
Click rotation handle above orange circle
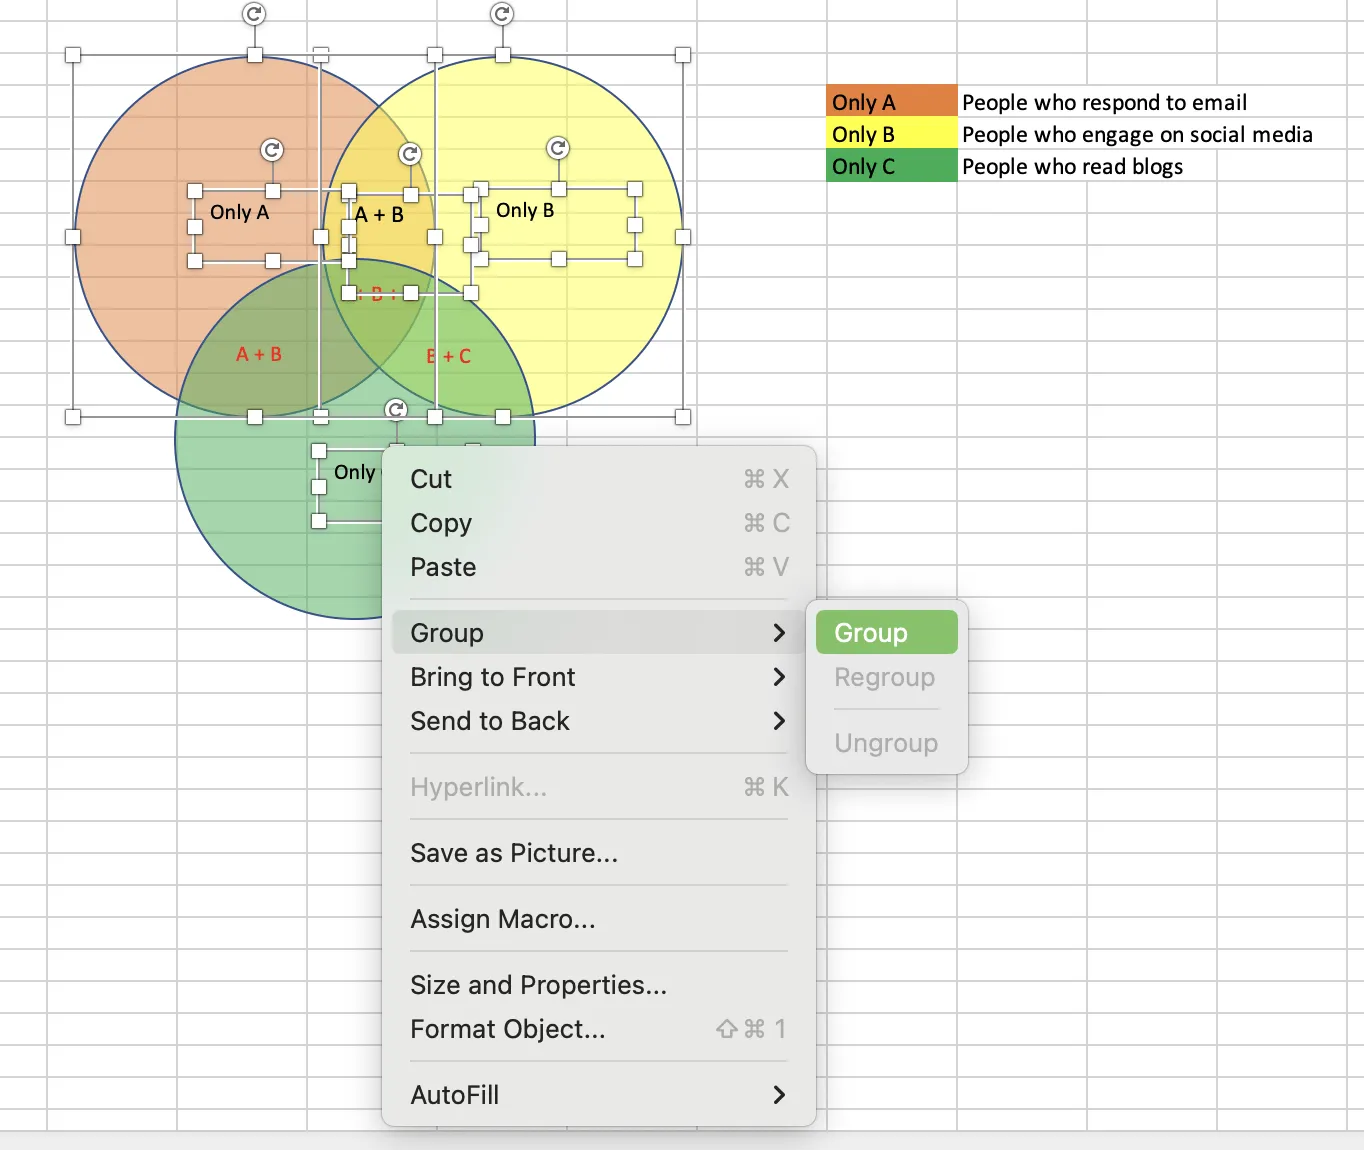click(x=254, y=14)
